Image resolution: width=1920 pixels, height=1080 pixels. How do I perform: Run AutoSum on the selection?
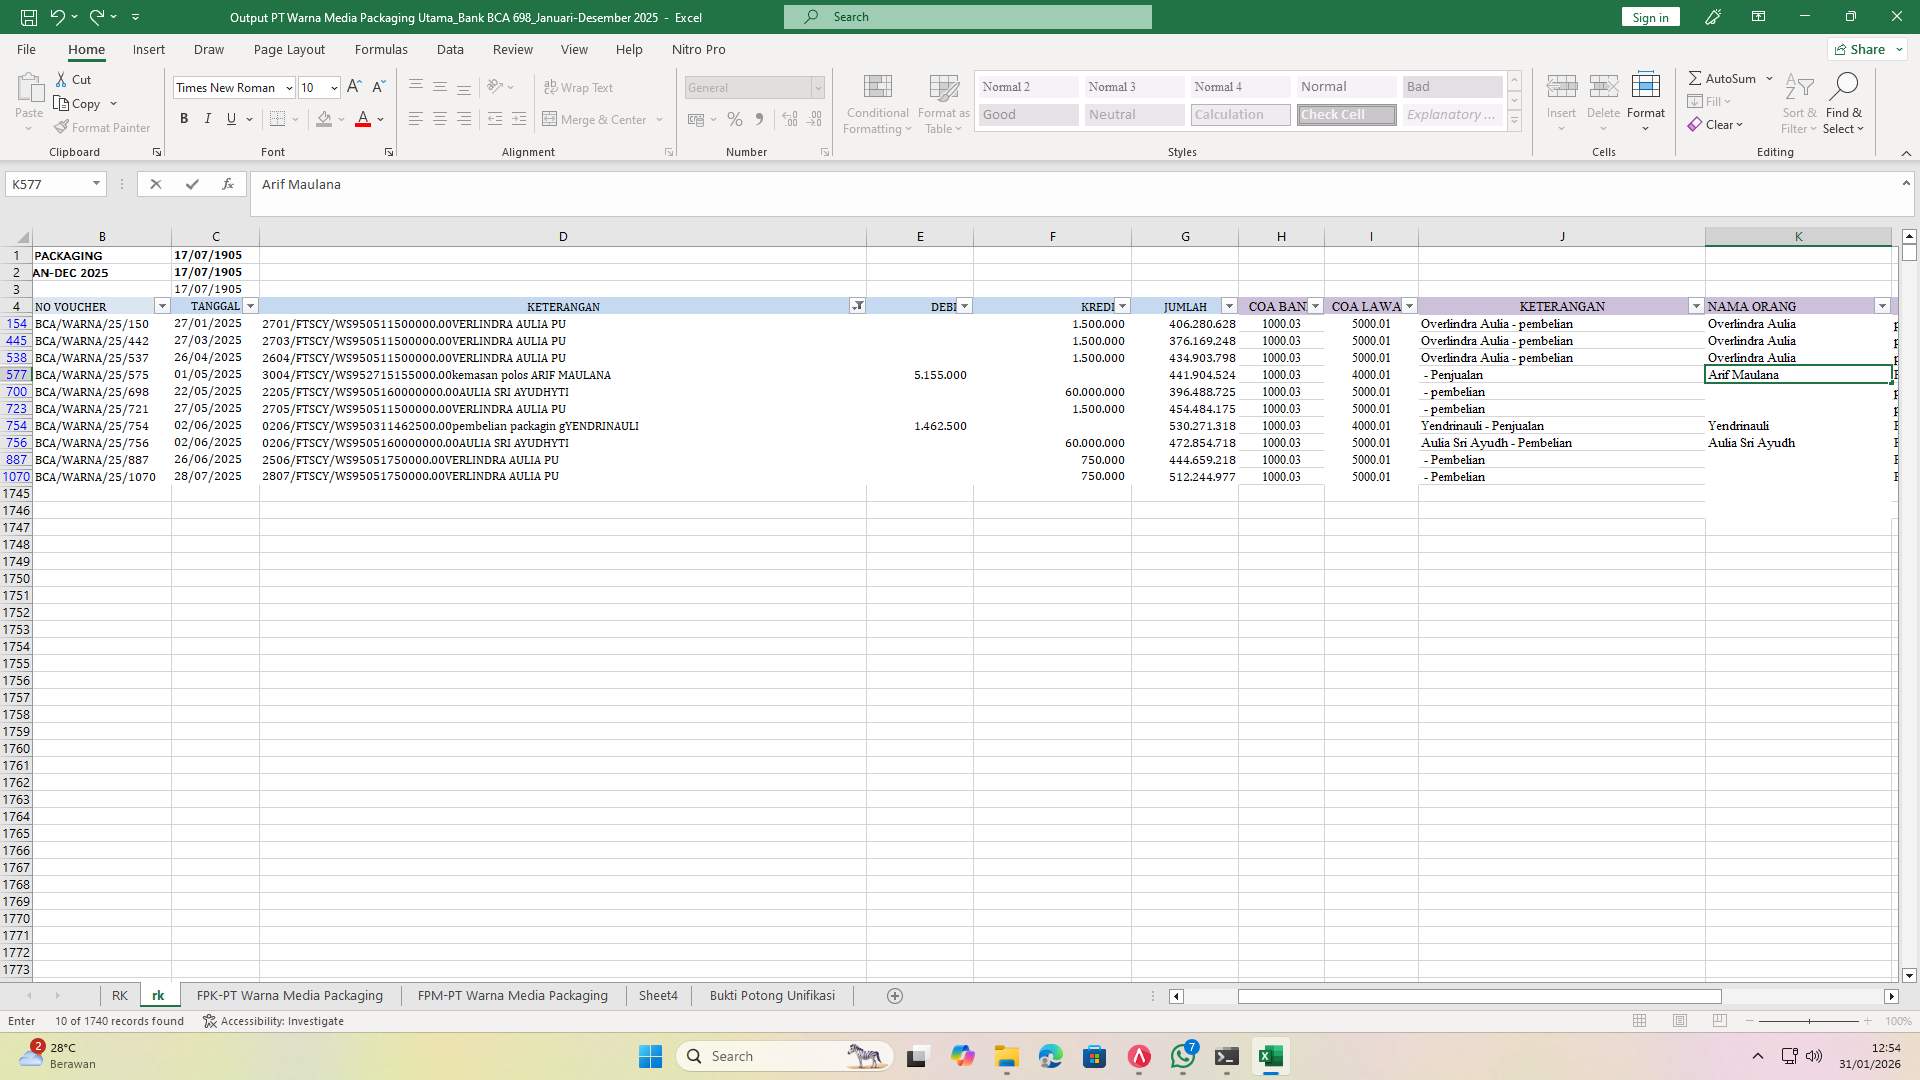click(x=1724, y=78)
